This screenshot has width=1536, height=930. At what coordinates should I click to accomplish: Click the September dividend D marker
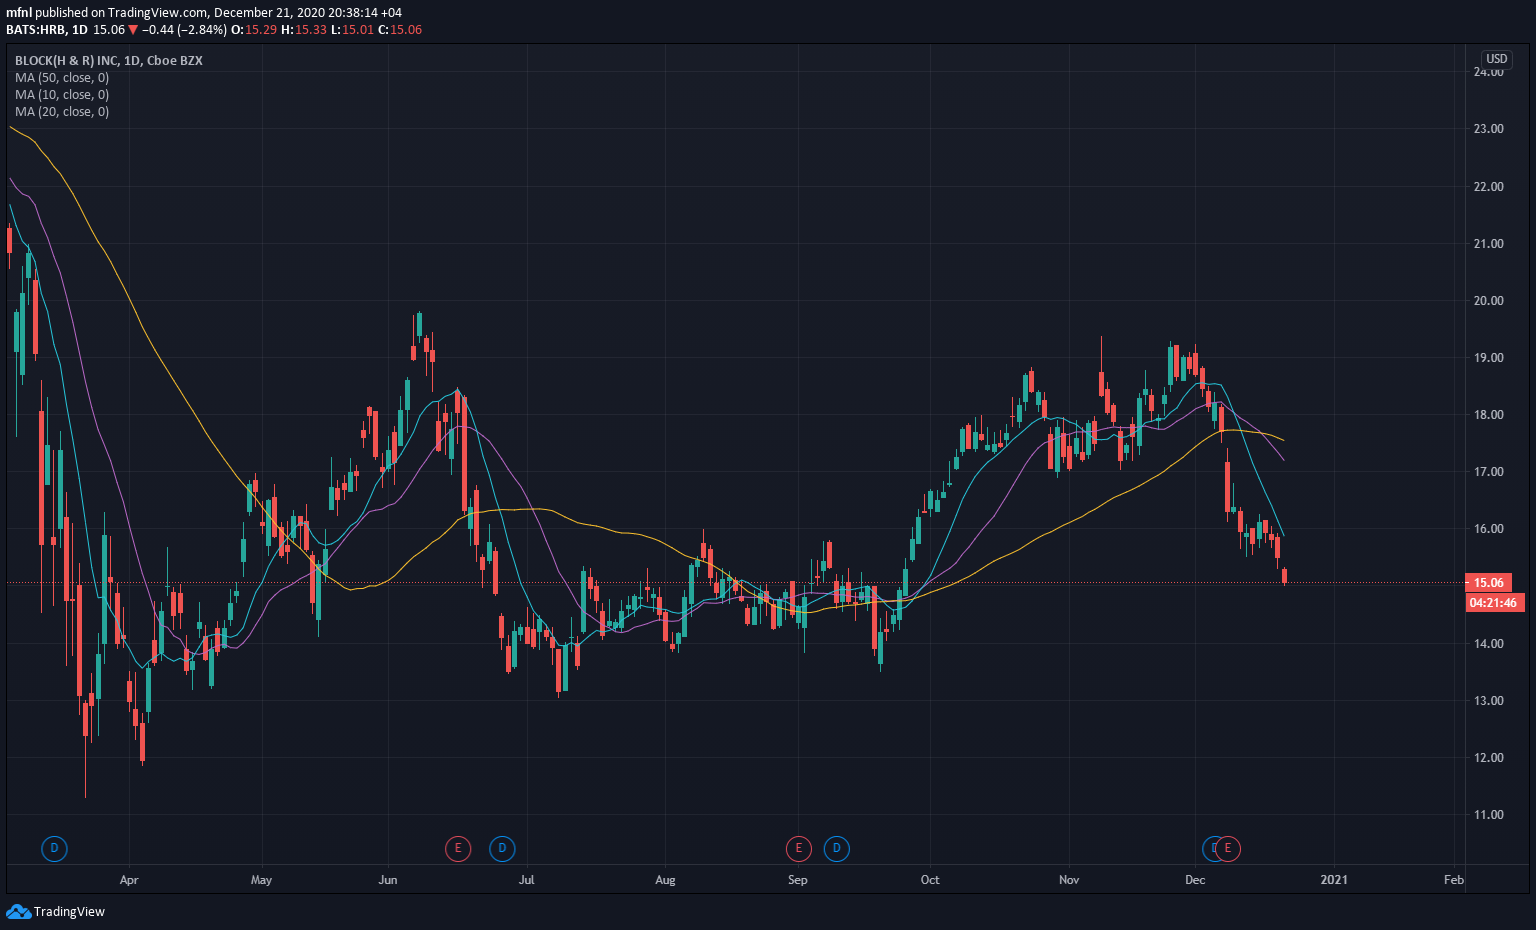point(836,849)
